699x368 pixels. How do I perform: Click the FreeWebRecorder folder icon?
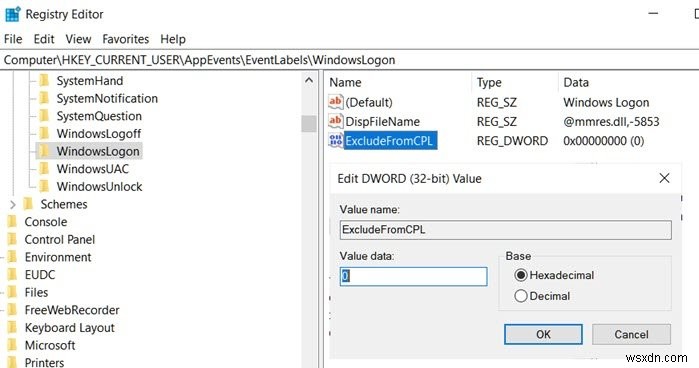tap(12, 310)
